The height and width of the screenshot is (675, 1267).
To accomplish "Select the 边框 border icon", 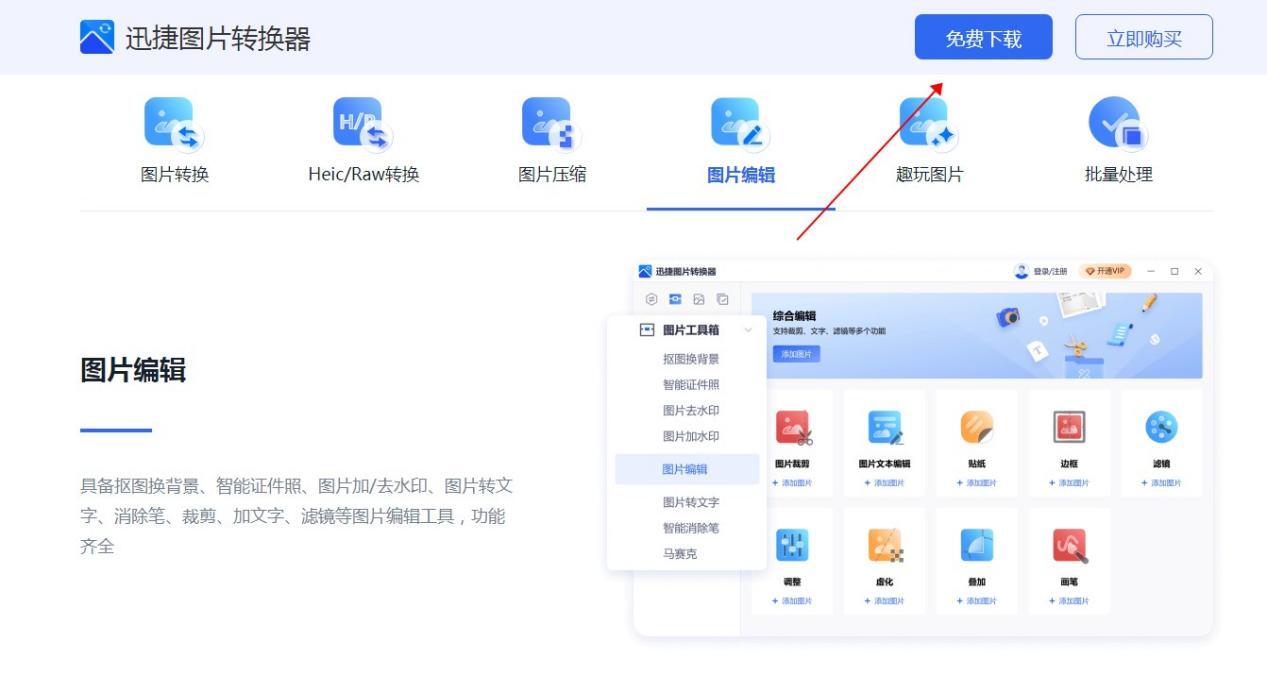I will (x=1069, y=428).
